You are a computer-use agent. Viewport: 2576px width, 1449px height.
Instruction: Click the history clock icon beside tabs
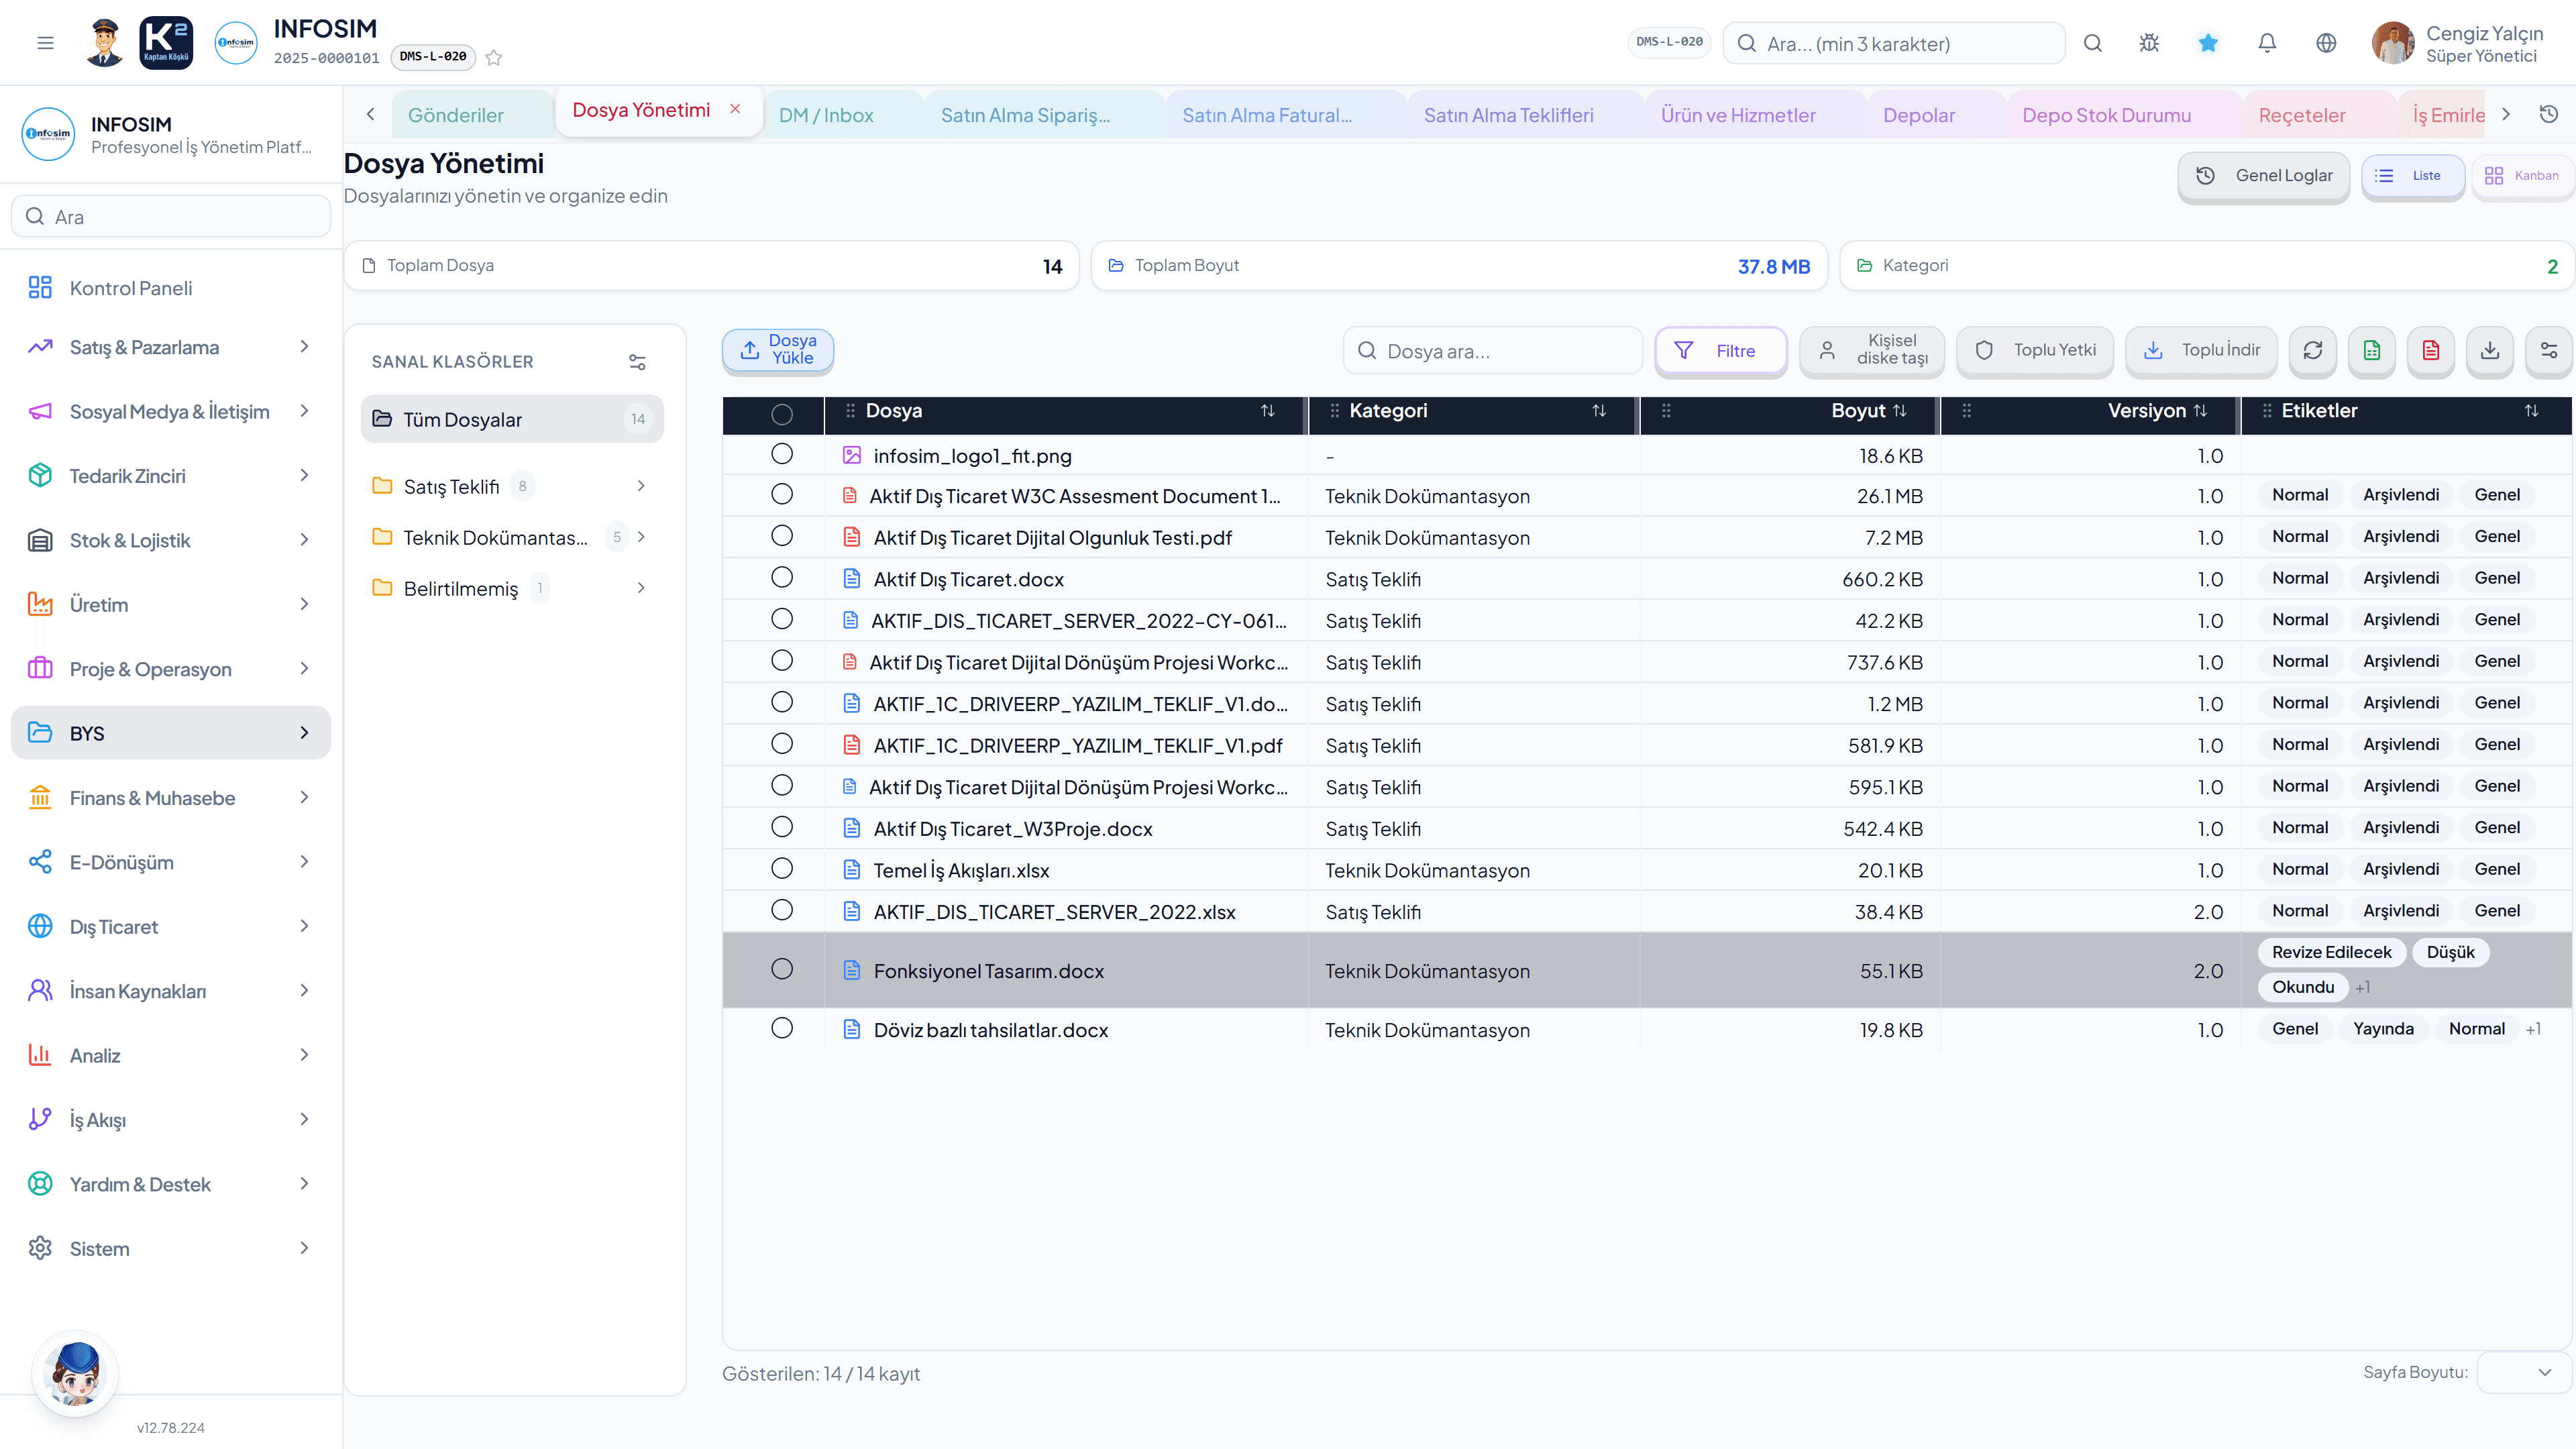[2549, 114]
